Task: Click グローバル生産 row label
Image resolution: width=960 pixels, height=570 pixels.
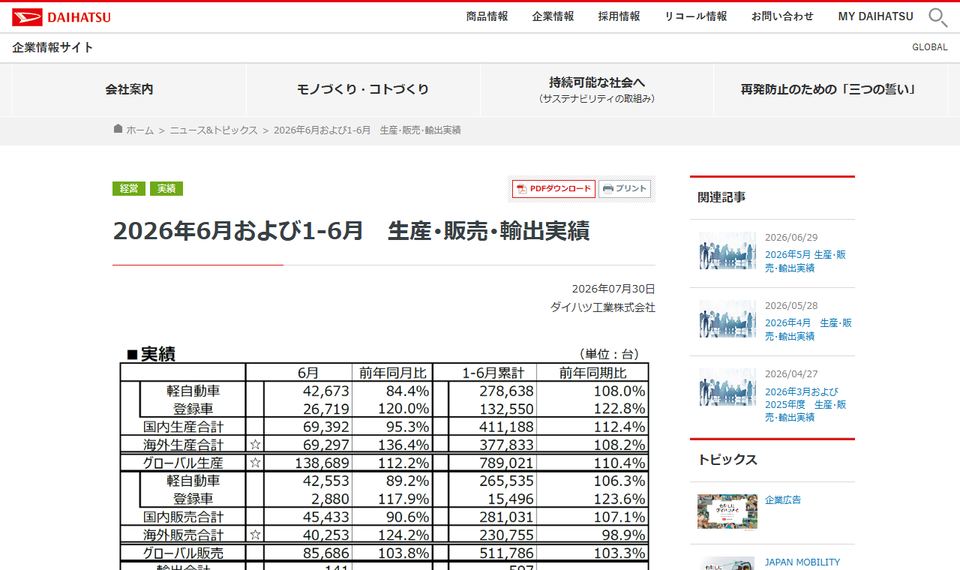Action: pyautogui.click(x=183, y=463)
